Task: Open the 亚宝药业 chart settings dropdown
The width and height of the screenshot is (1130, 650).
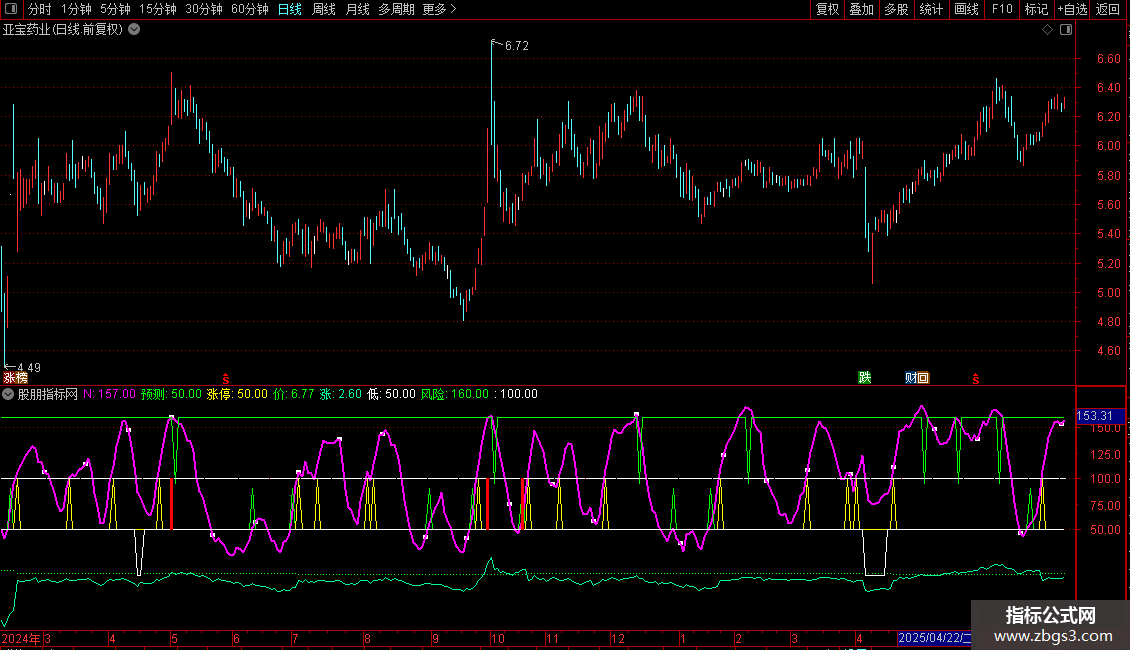Action: pos(134,30)
